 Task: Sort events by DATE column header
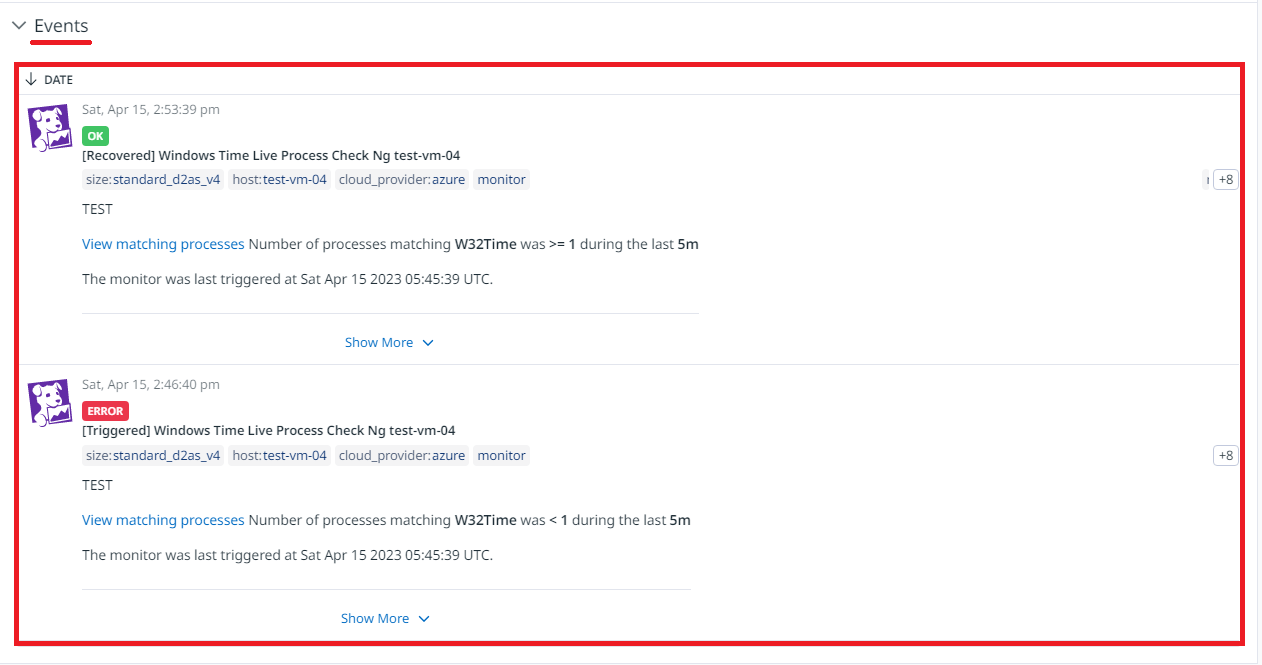pyautogui.click(x=58, y=80)
